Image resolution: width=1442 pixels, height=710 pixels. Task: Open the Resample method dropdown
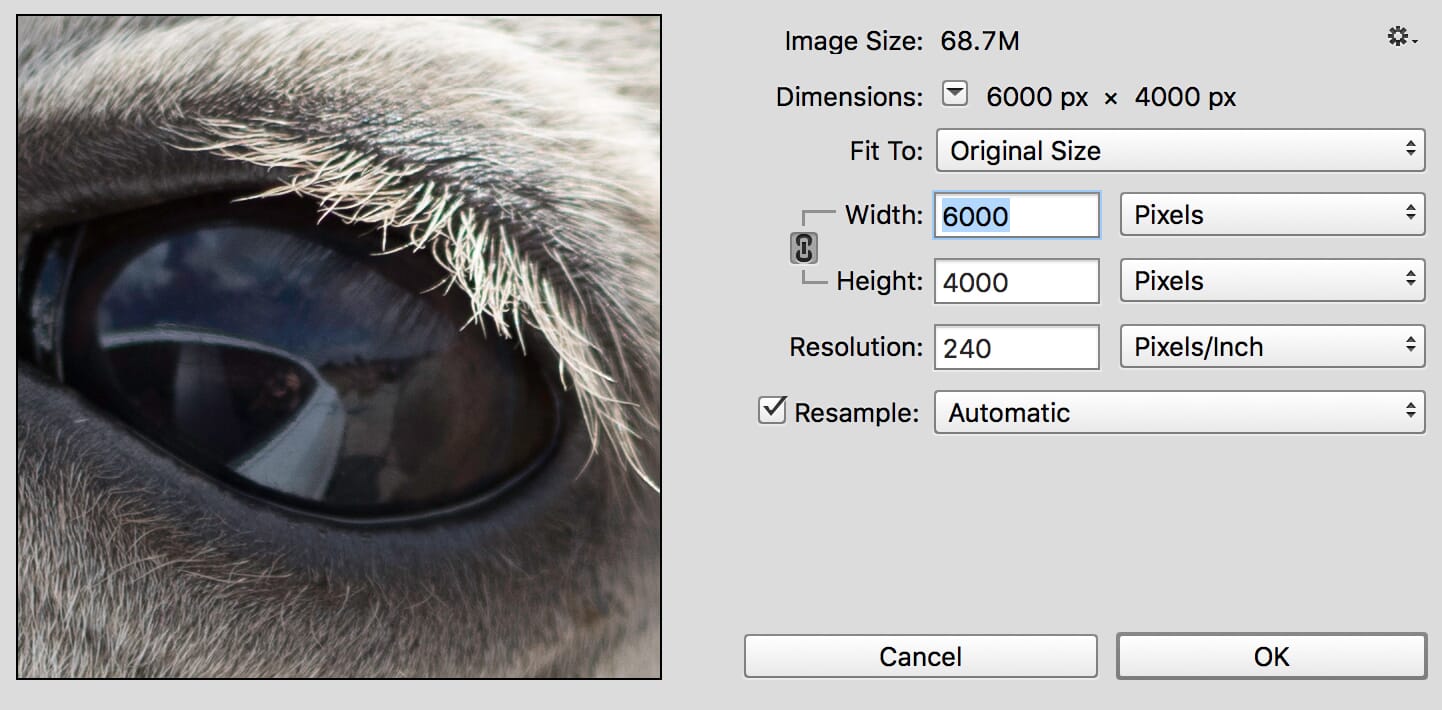1179,412
